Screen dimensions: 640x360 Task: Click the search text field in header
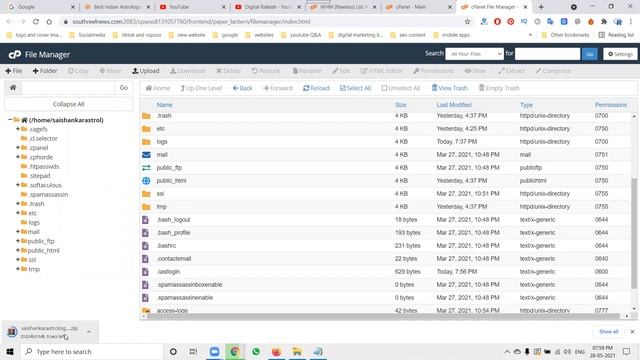click(x=547, y=54)
